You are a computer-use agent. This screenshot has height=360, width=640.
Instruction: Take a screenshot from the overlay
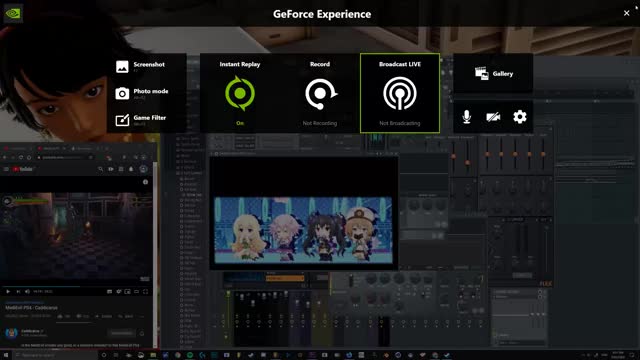tap(140, 66)
